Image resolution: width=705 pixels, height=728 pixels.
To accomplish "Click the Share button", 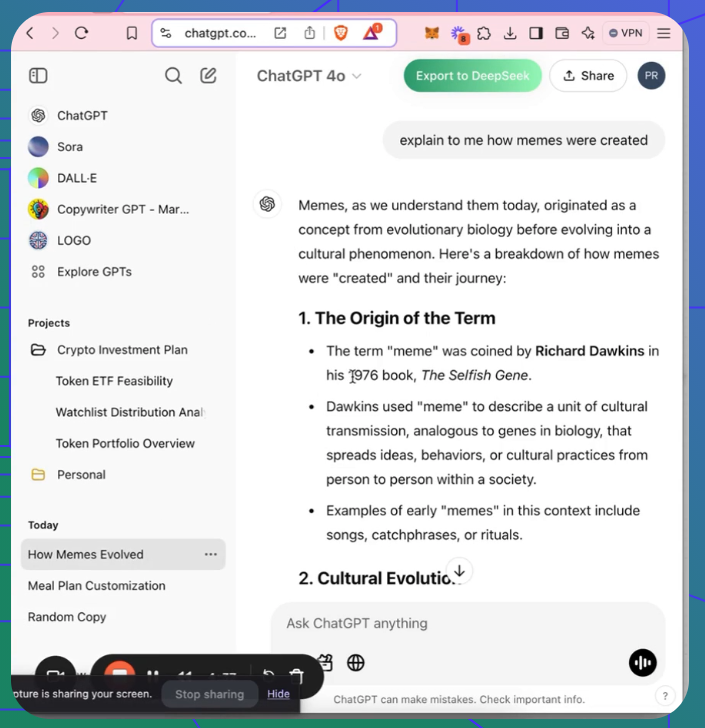I will 587,76.
